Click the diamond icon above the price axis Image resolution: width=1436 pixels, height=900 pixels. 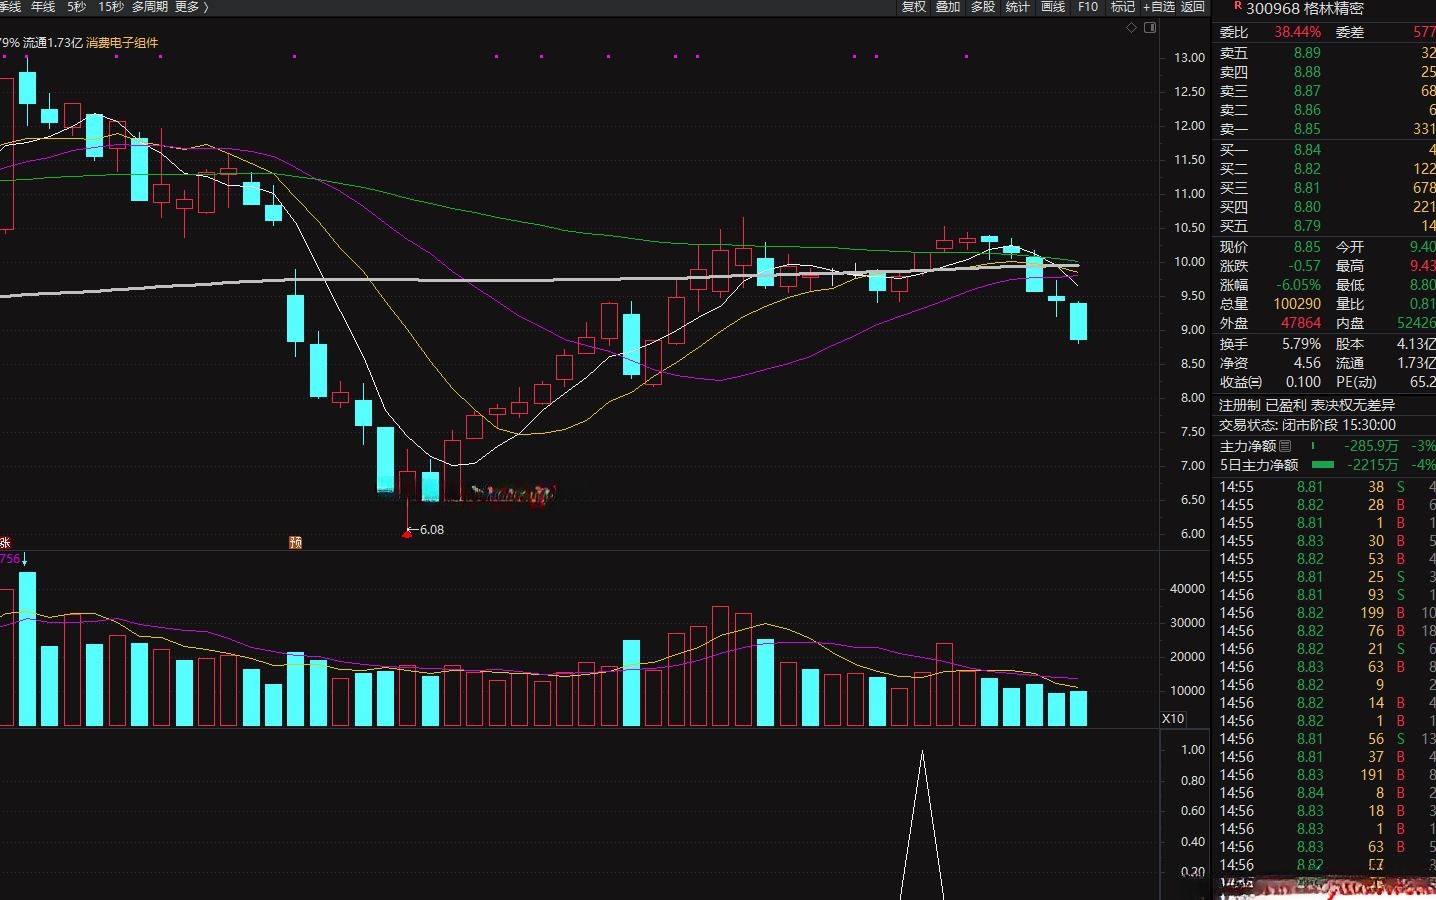click(x=1132, y=28)
